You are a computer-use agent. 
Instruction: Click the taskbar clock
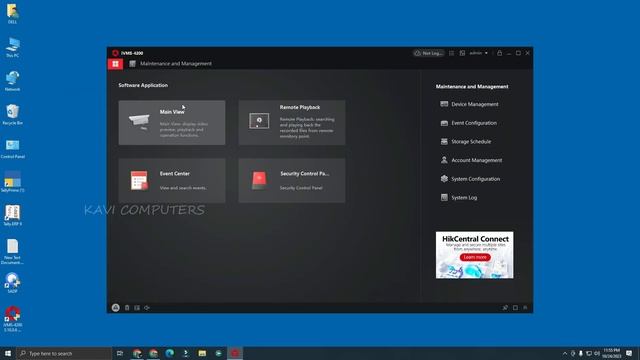(611, 353)
